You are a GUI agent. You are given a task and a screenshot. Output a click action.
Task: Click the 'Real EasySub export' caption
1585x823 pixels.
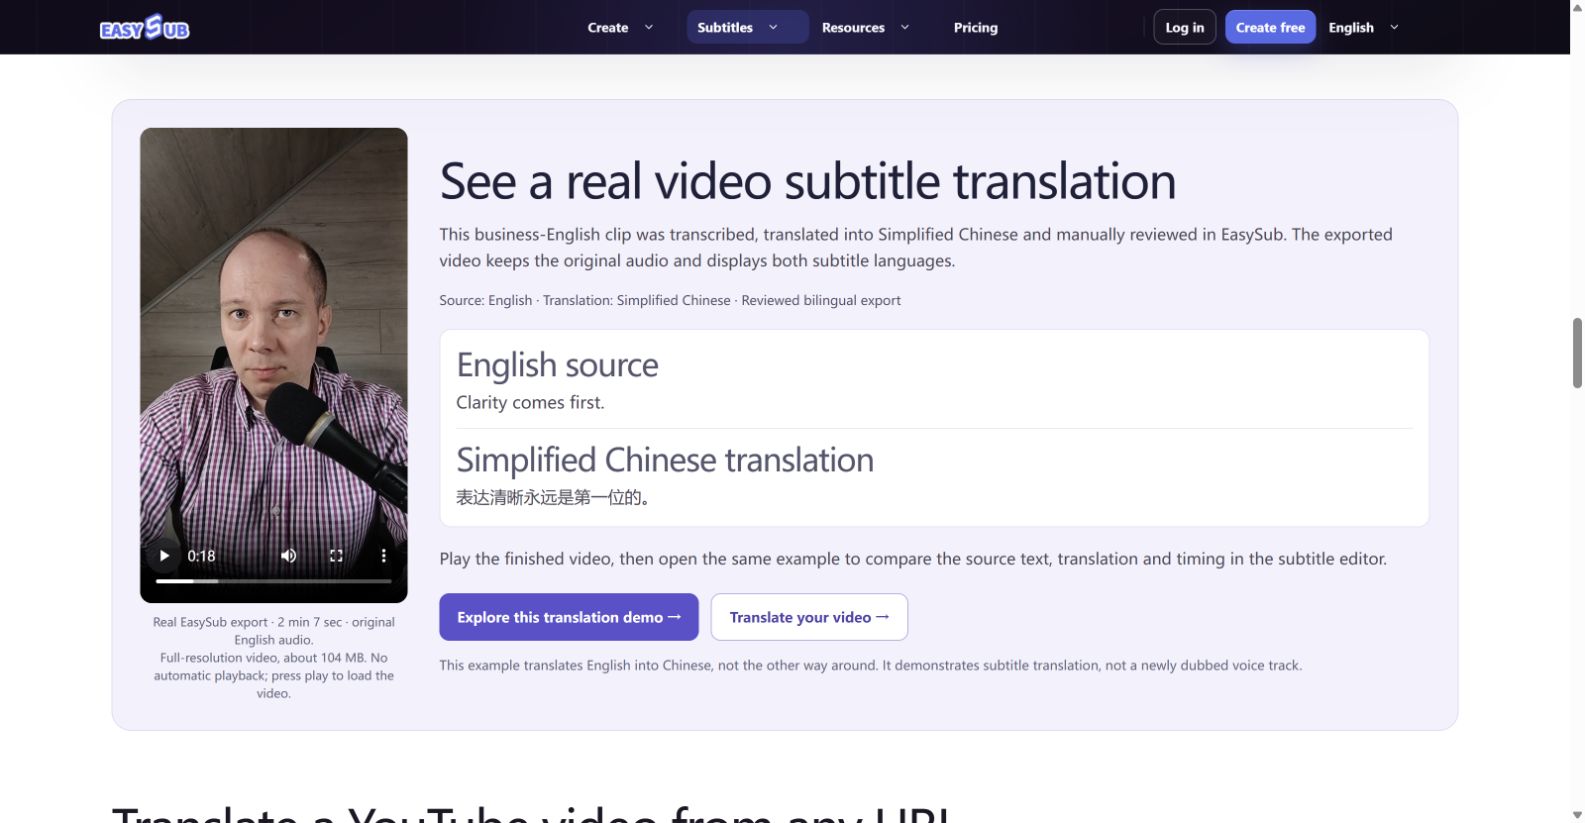pyautogui.click(x=273, y=657)
